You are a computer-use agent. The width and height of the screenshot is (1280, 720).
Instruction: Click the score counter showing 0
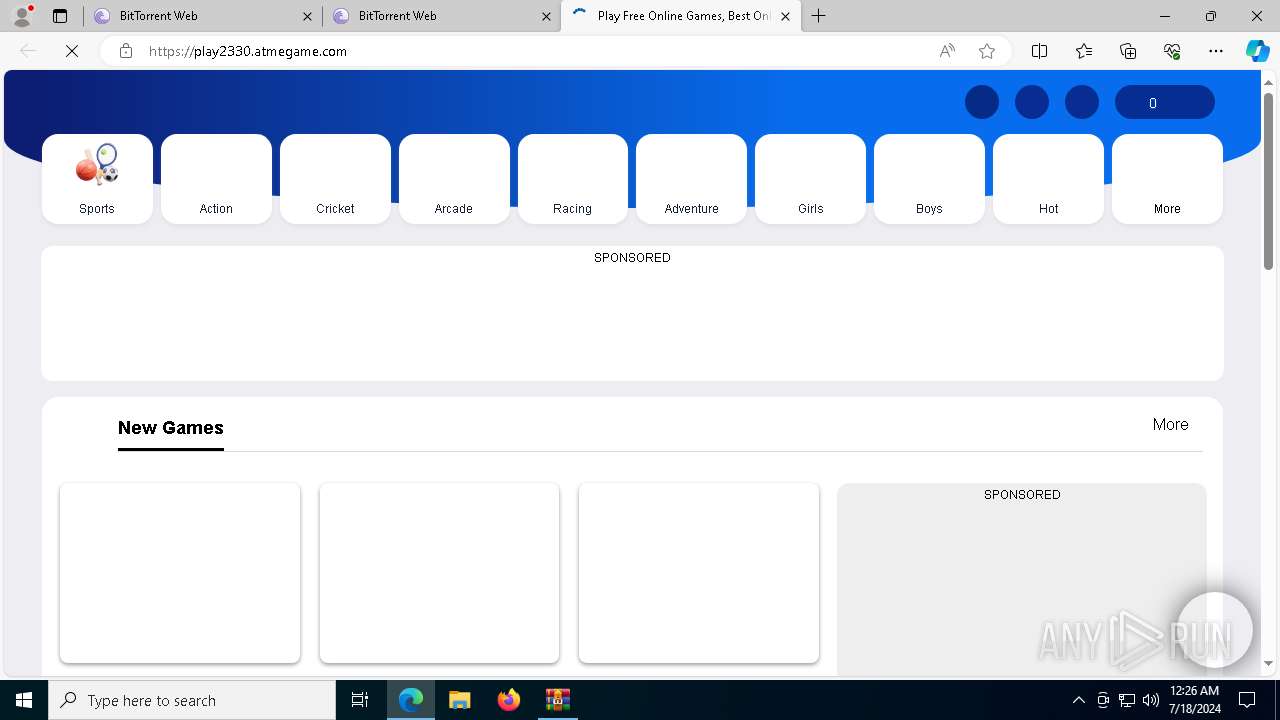(x=1165, y=103)
